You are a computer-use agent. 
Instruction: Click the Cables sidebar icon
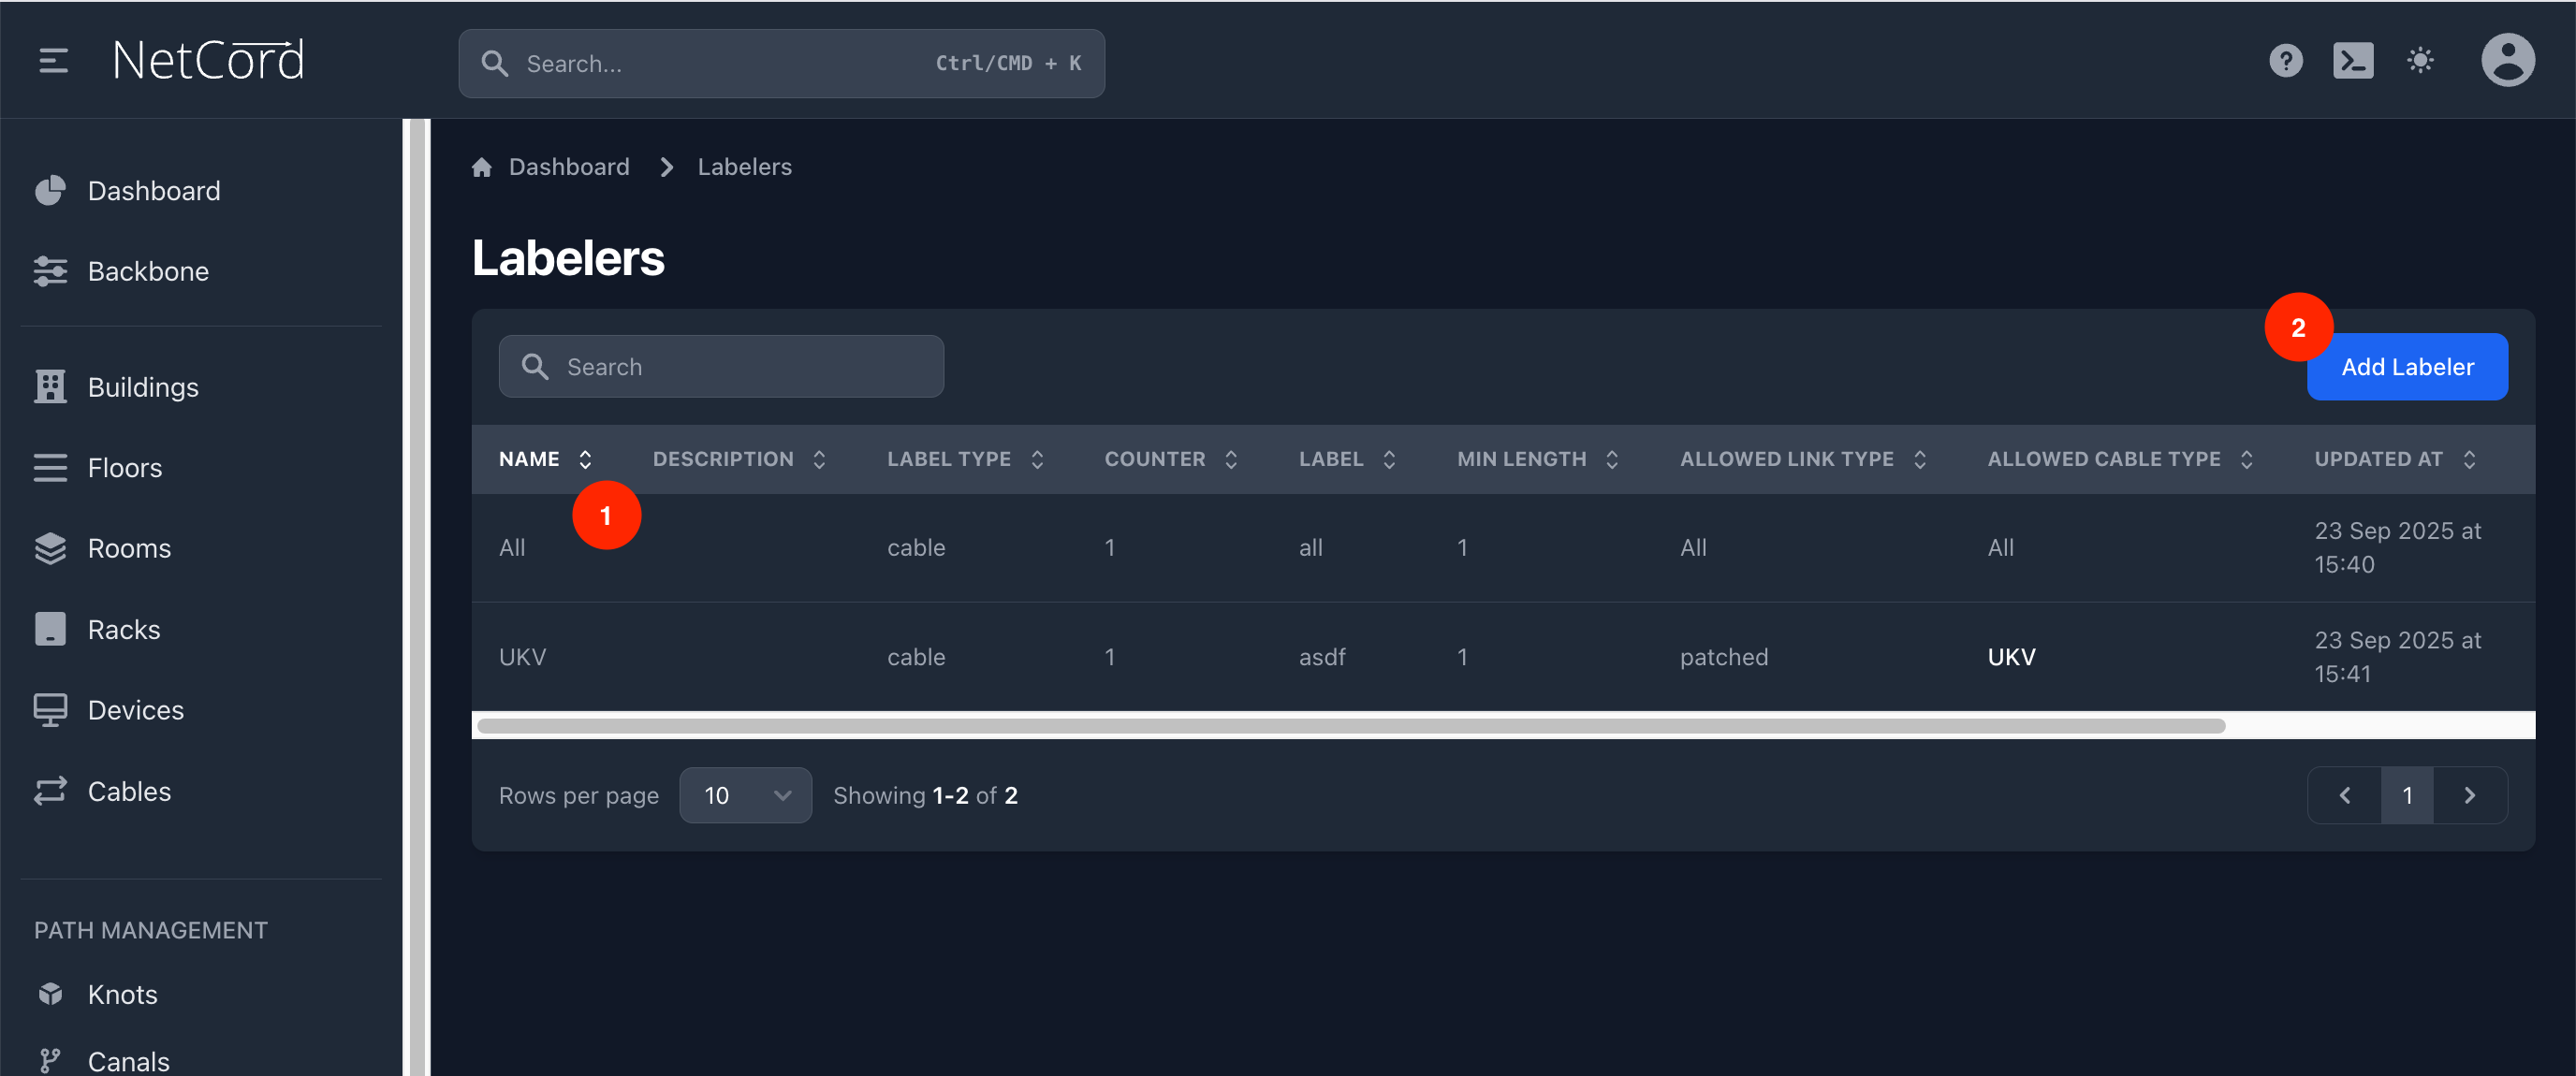click(x=50, y=791)
